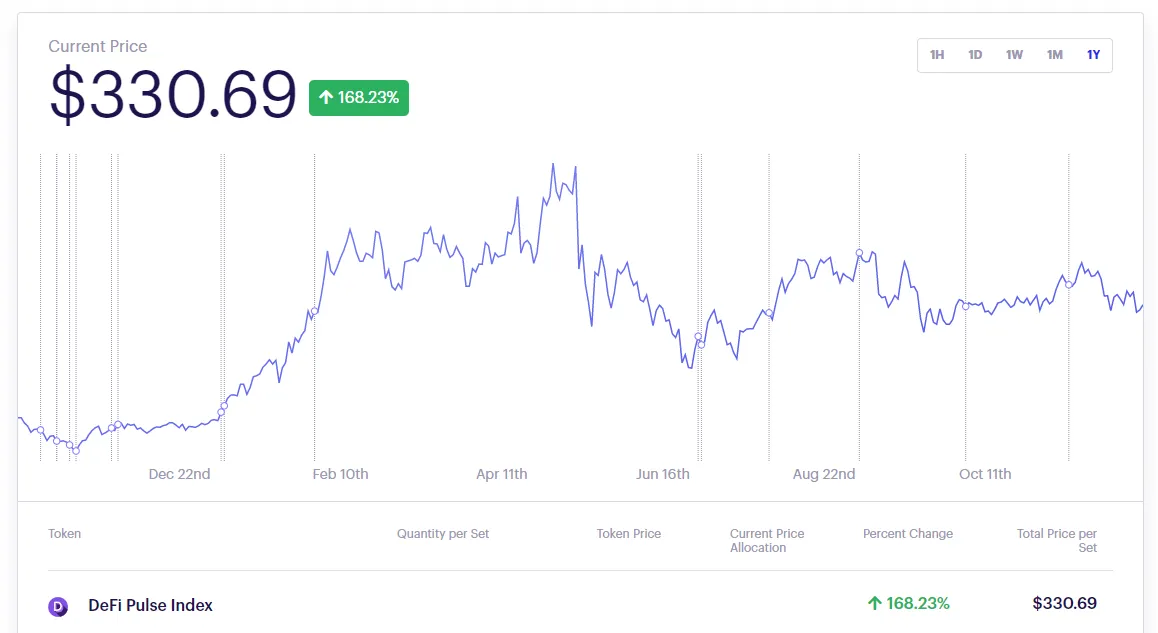
Task: Select the 1Y time range tab
Action: click(1093, 55)
